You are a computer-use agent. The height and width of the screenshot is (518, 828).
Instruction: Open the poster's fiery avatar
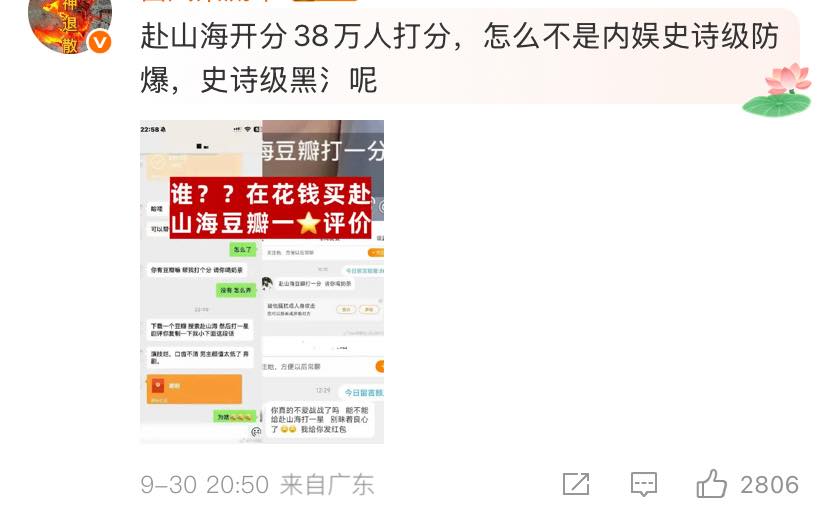(x=70, y=24)
